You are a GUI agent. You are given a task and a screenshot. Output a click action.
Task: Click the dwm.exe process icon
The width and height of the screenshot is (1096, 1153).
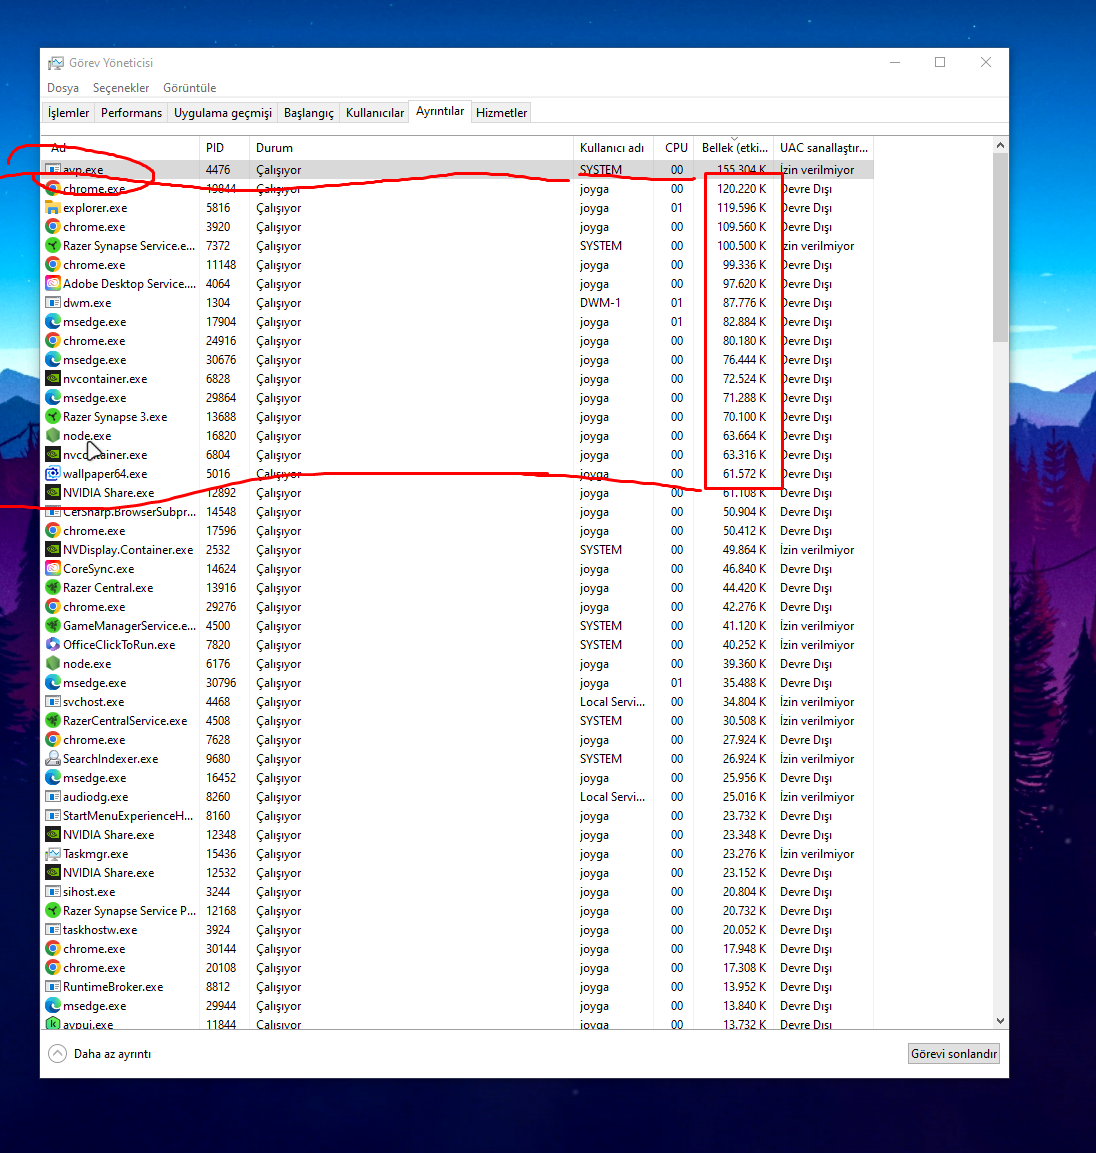coord(52,303)
